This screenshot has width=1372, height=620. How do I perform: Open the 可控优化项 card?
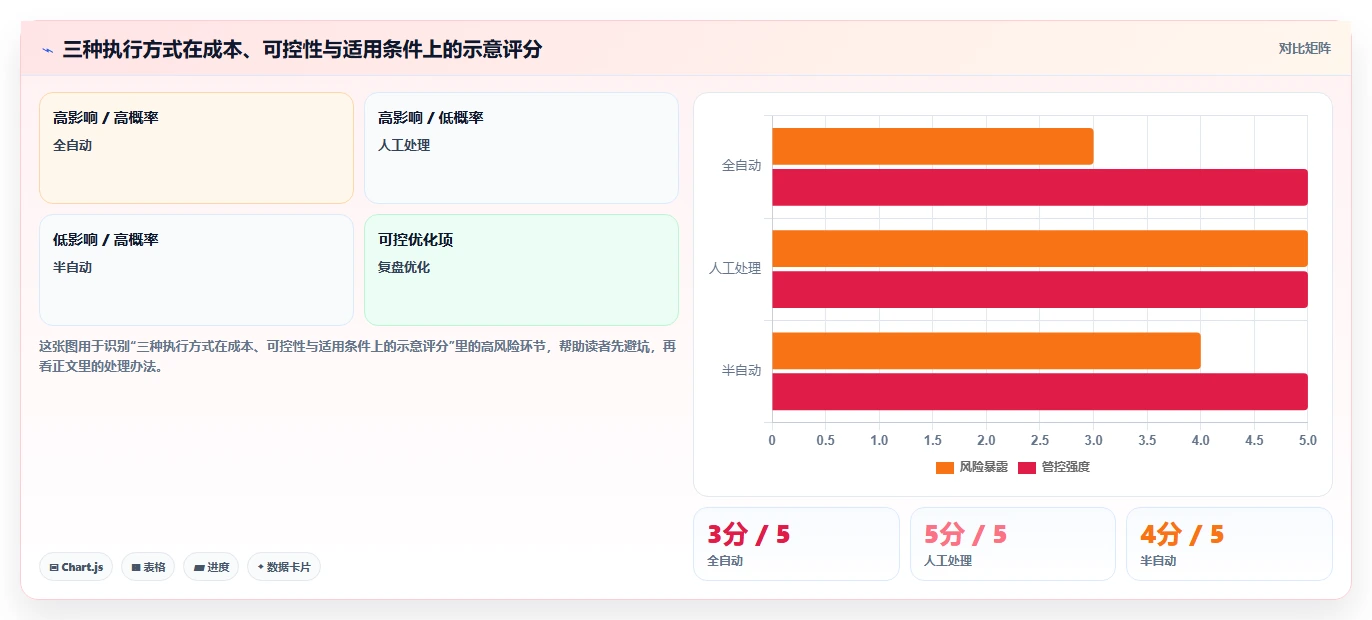point(521,270)
